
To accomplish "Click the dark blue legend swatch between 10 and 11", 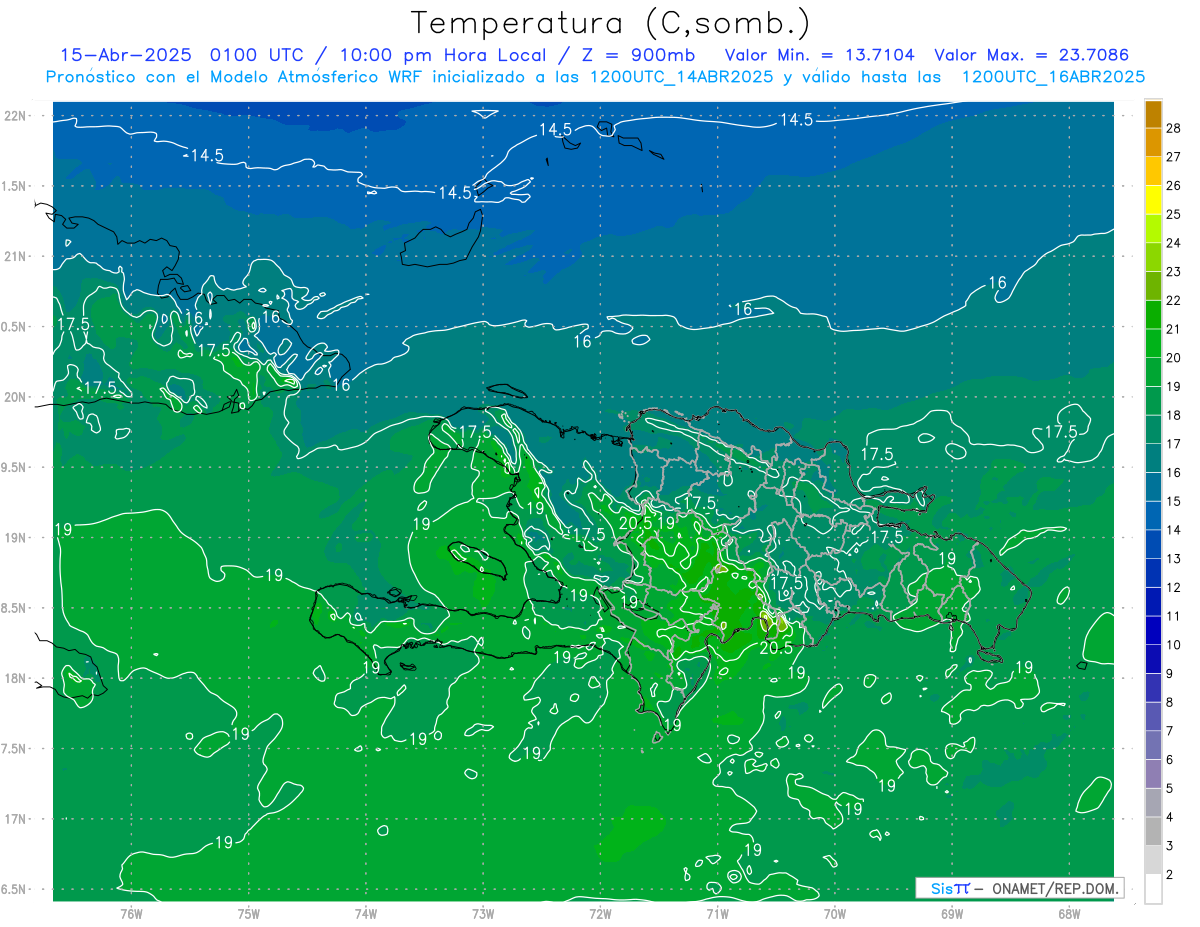I will [1153, 631].
